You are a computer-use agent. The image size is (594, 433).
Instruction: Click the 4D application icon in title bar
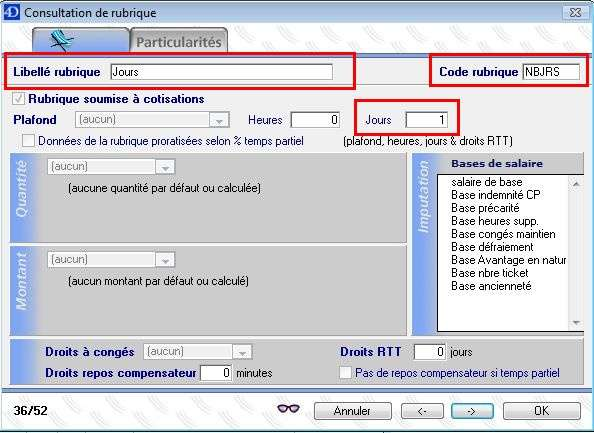[x=11, y=12]
